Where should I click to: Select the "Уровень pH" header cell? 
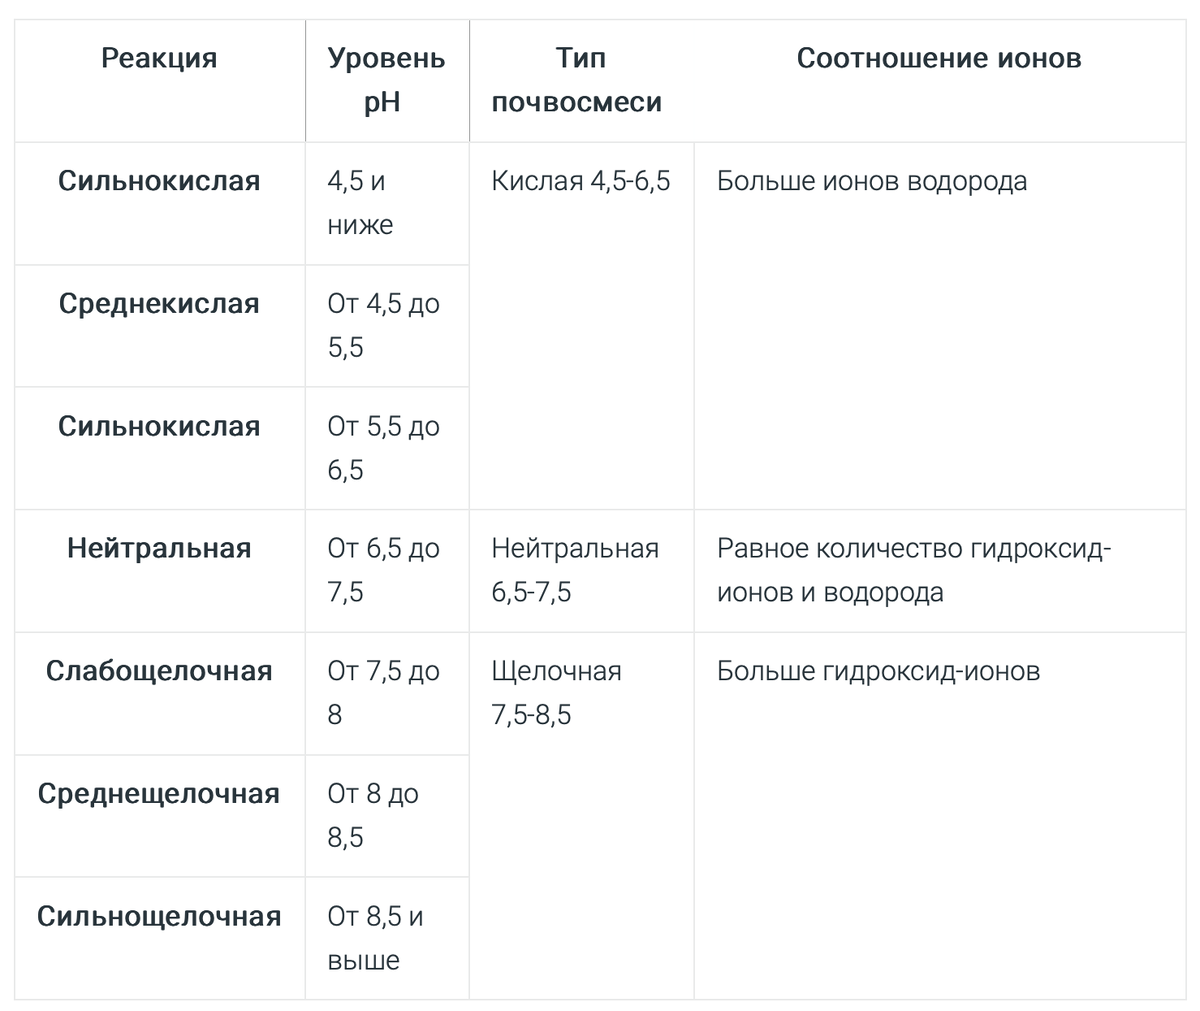386,80
